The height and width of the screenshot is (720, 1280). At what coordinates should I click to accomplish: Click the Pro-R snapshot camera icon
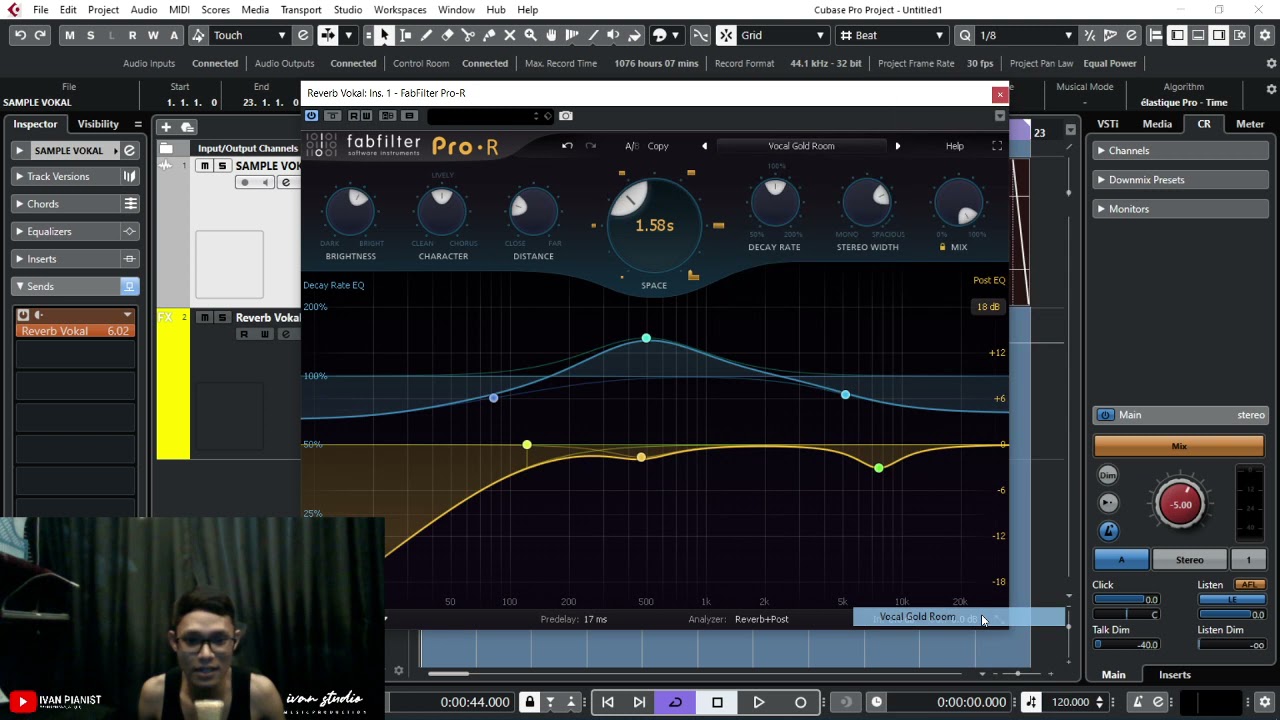pyautogui.click(x=566, y=116)
